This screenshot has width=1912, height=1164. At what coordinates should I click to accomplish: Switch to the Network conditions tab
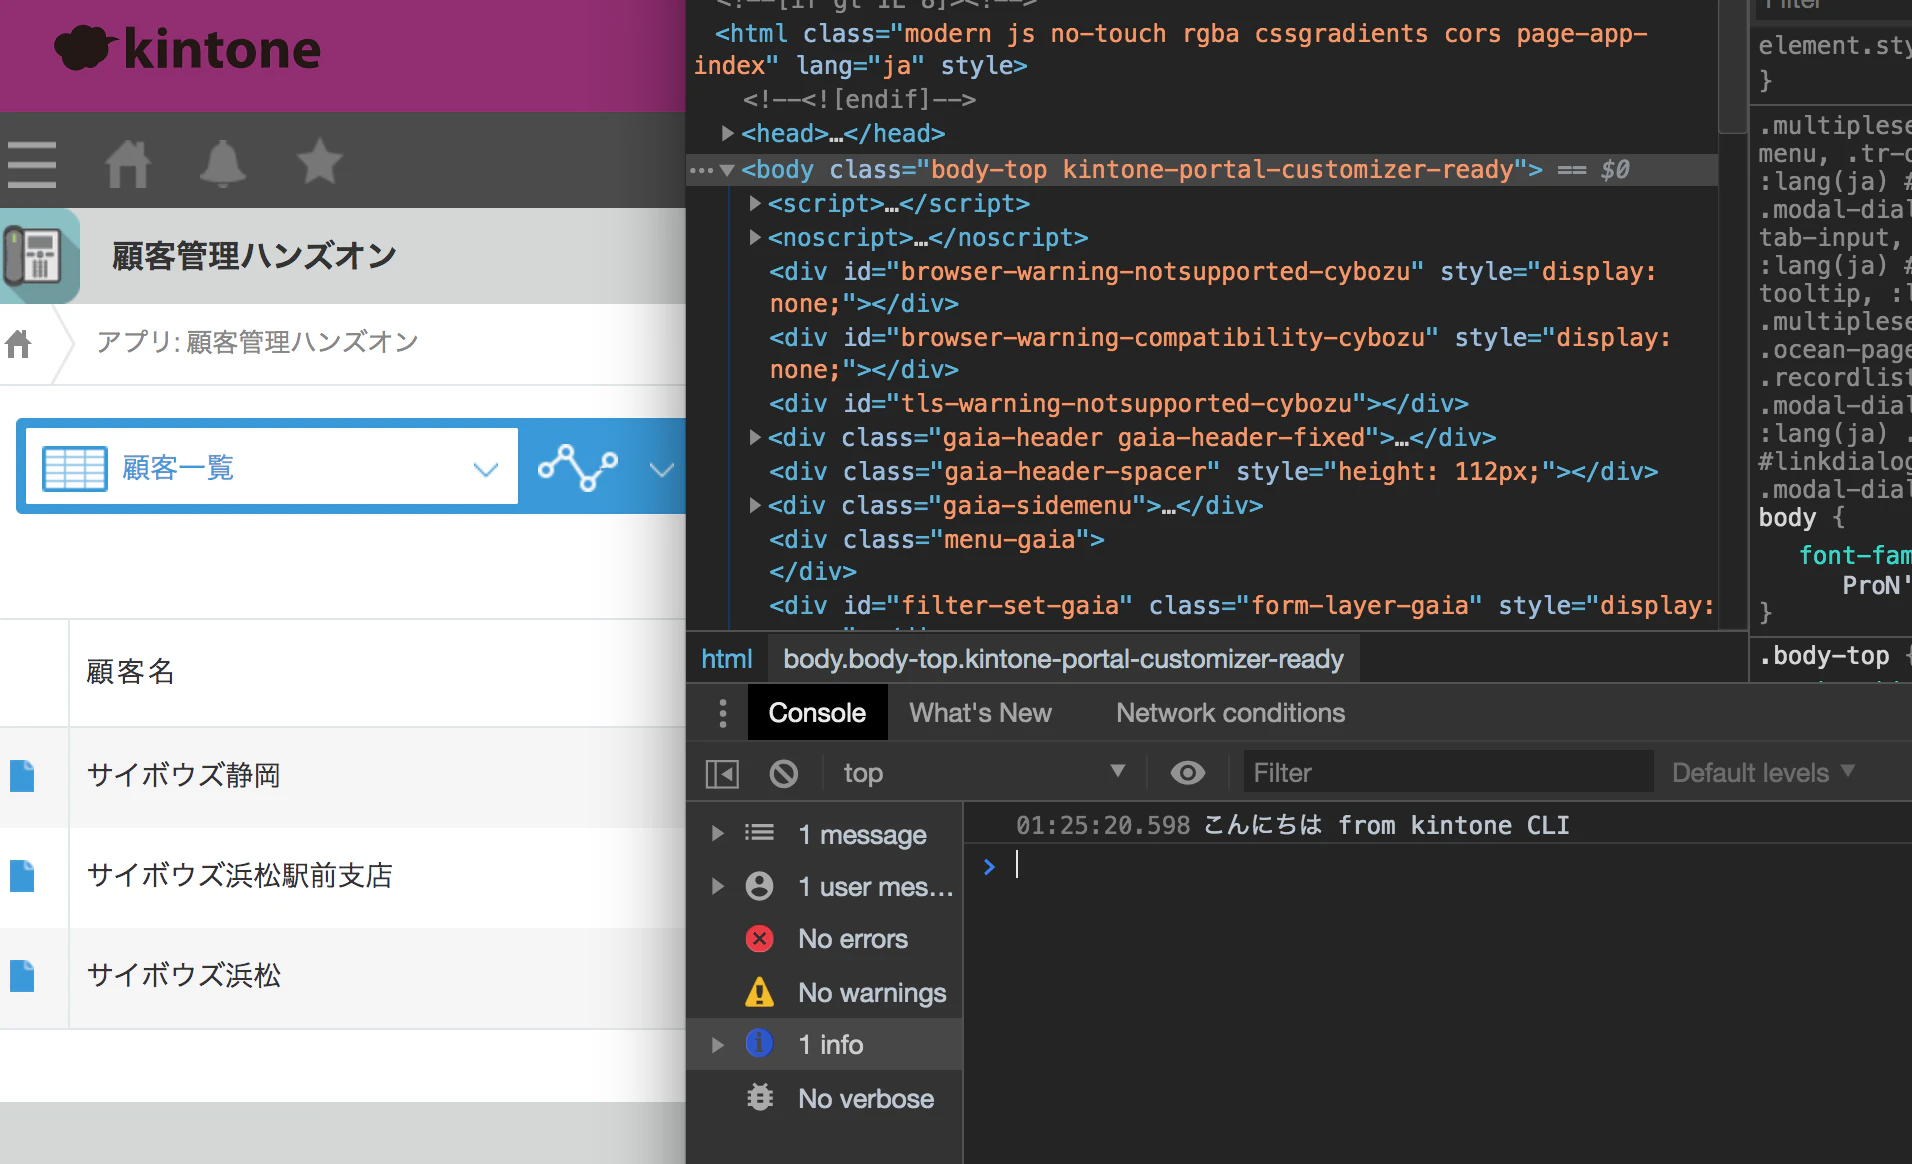[1230, 713]
